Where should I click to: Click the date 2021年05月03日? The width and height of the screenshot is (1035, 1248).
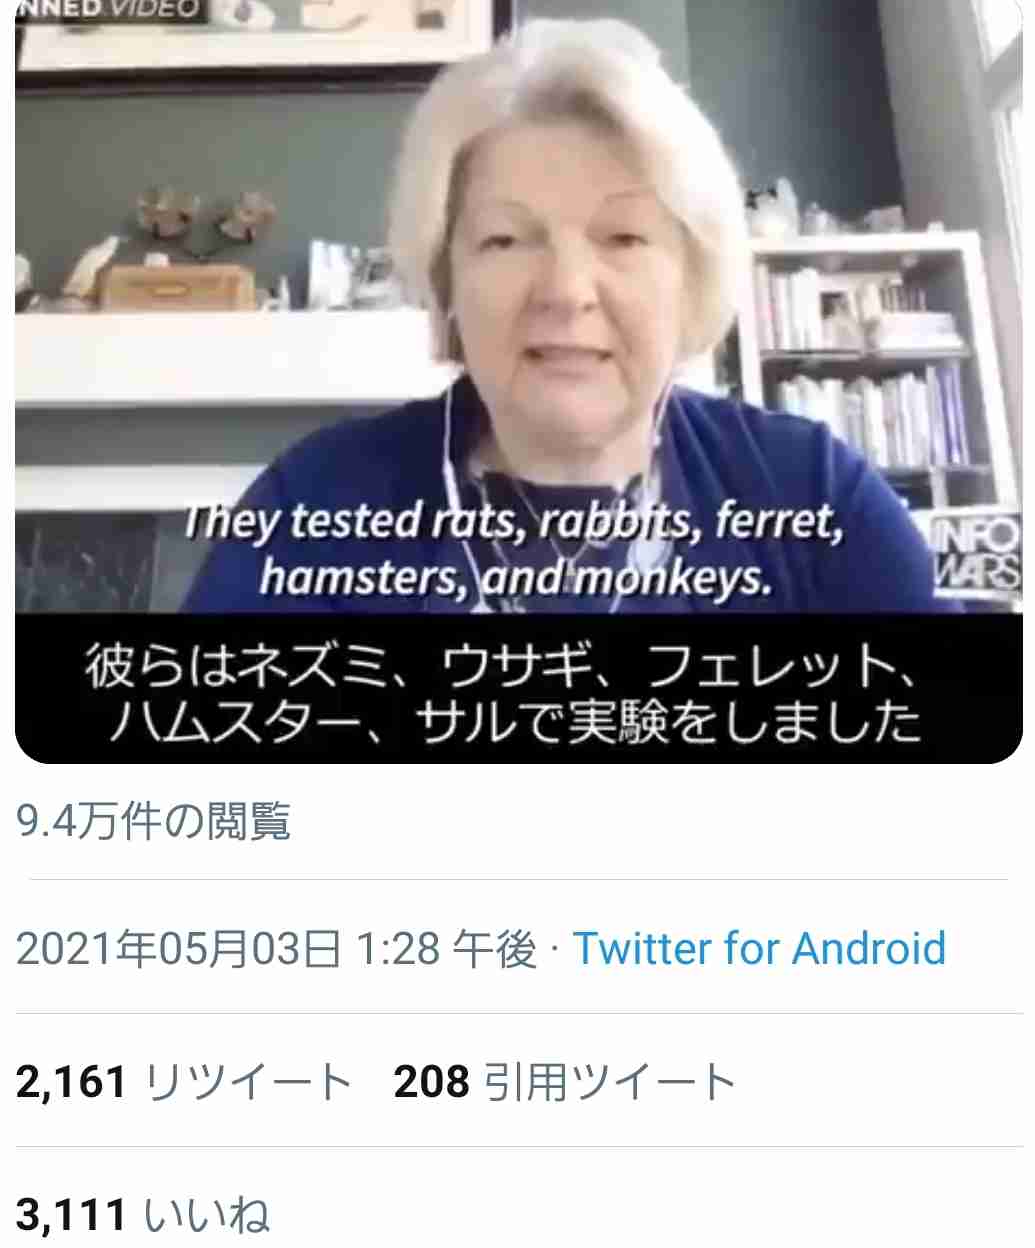pos(180,948)
